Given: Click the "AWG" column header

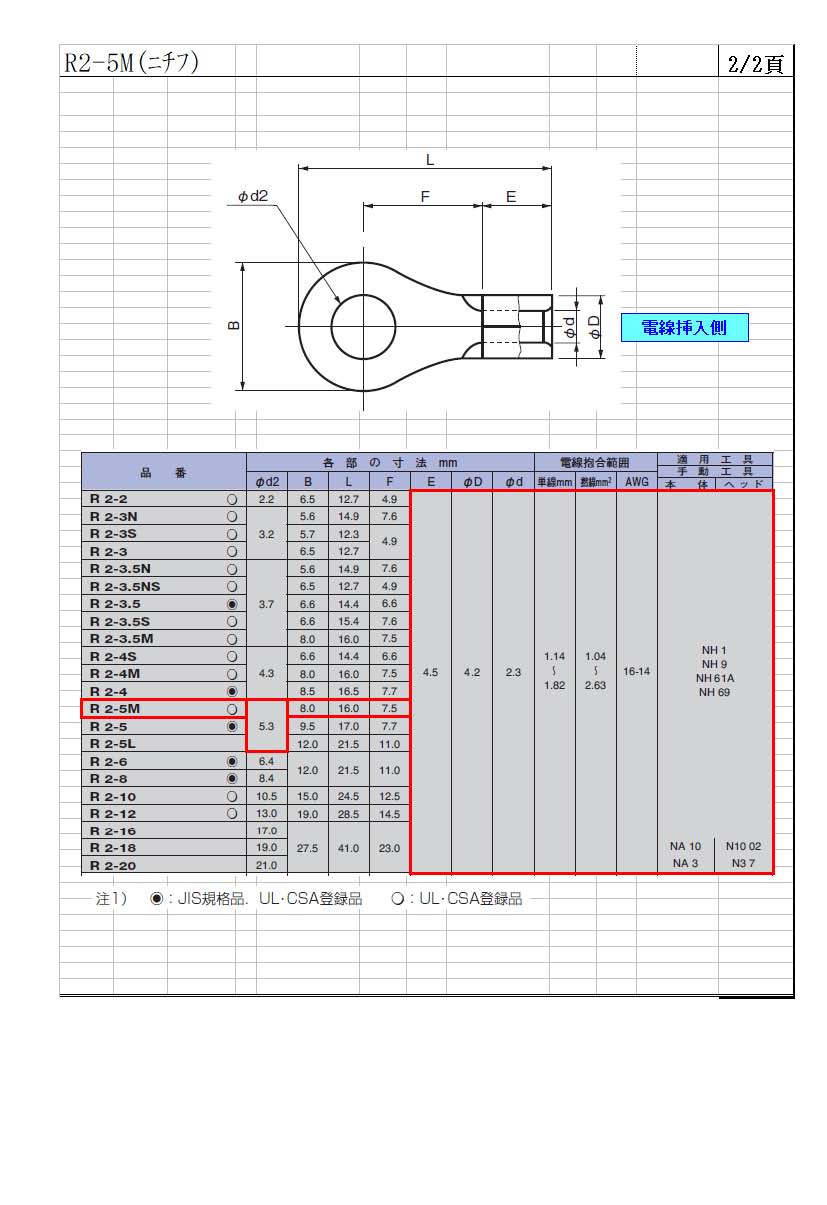Looking at the screenshot, I should coord(636,481).
